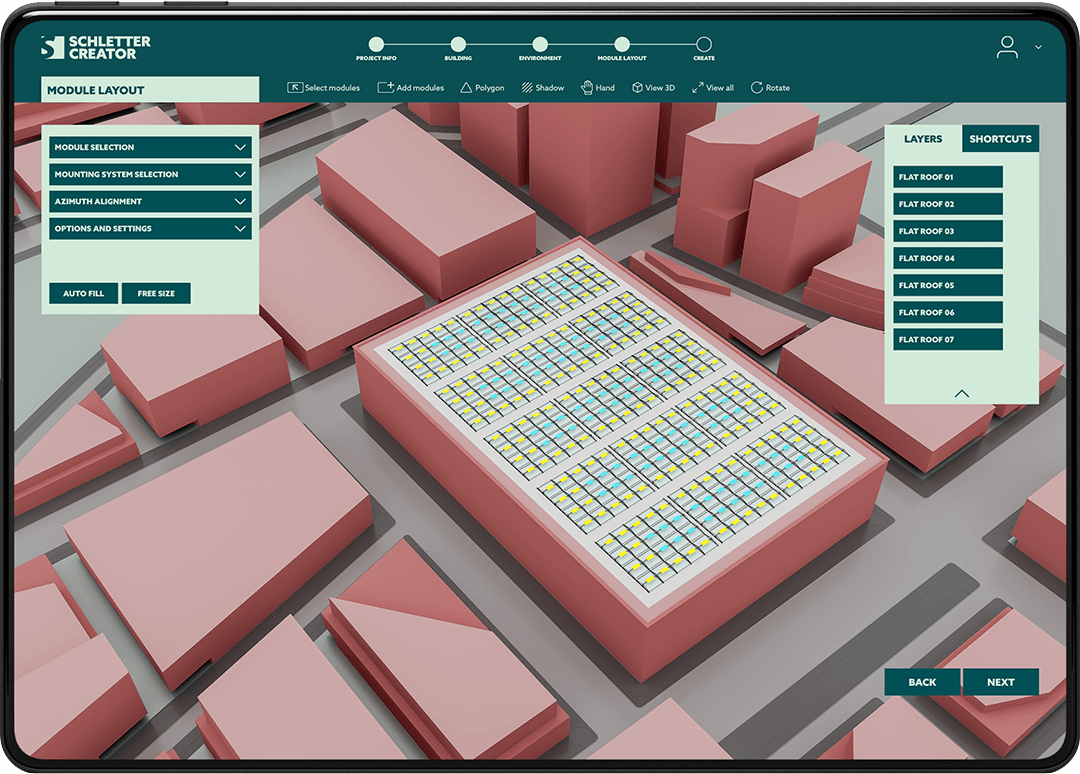Click the Next button

point(1000,682)
